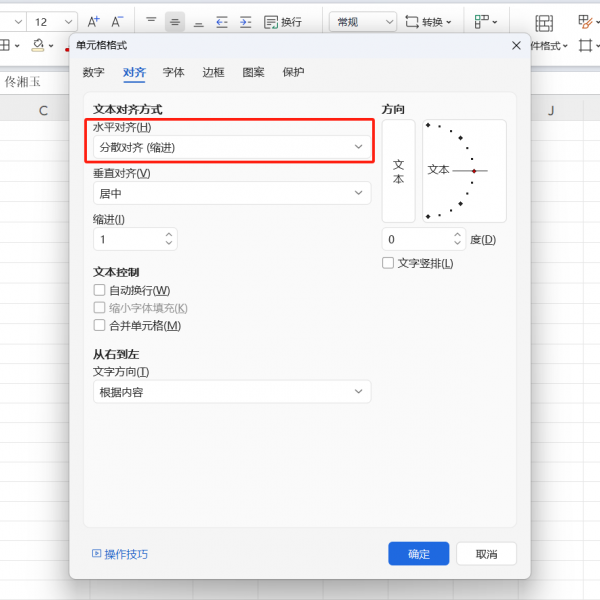
Task: Select the top align icon in toolbar
Action: click(151, 21)
